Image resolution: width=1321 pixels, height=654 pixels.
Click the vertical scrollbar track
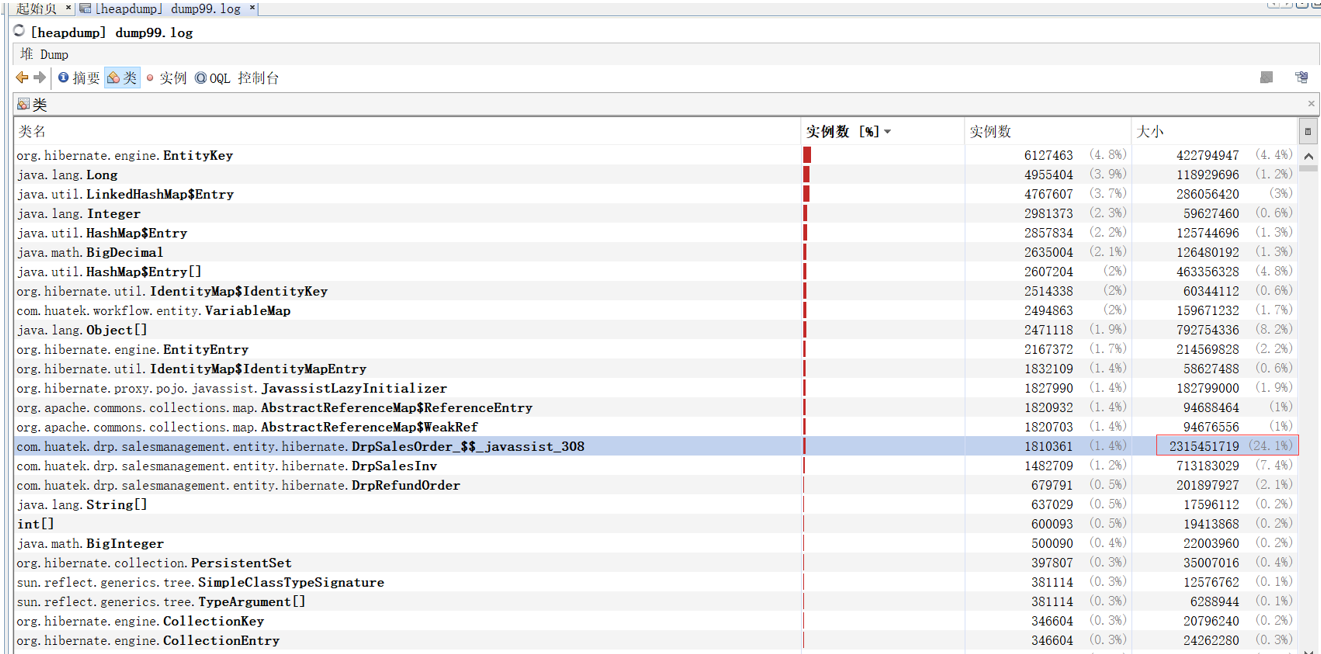1308,410
